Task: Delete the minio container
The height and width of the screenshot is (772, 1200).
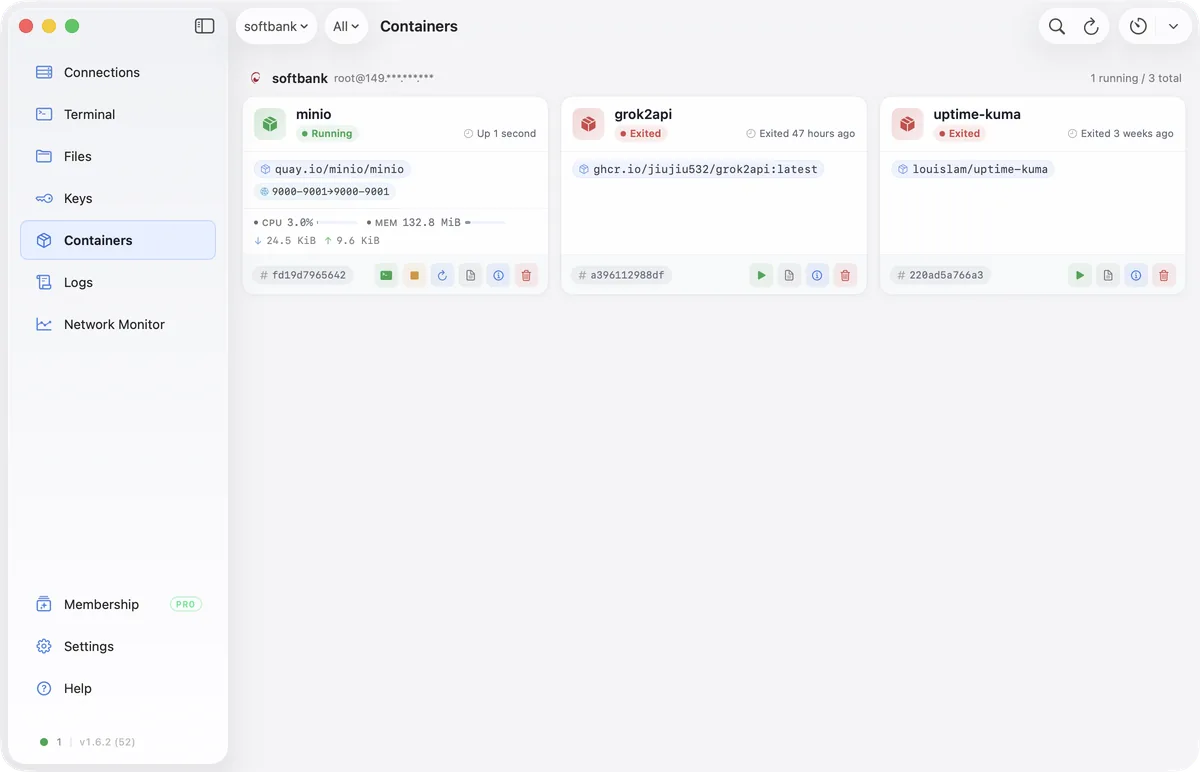Action: [526, 275]
